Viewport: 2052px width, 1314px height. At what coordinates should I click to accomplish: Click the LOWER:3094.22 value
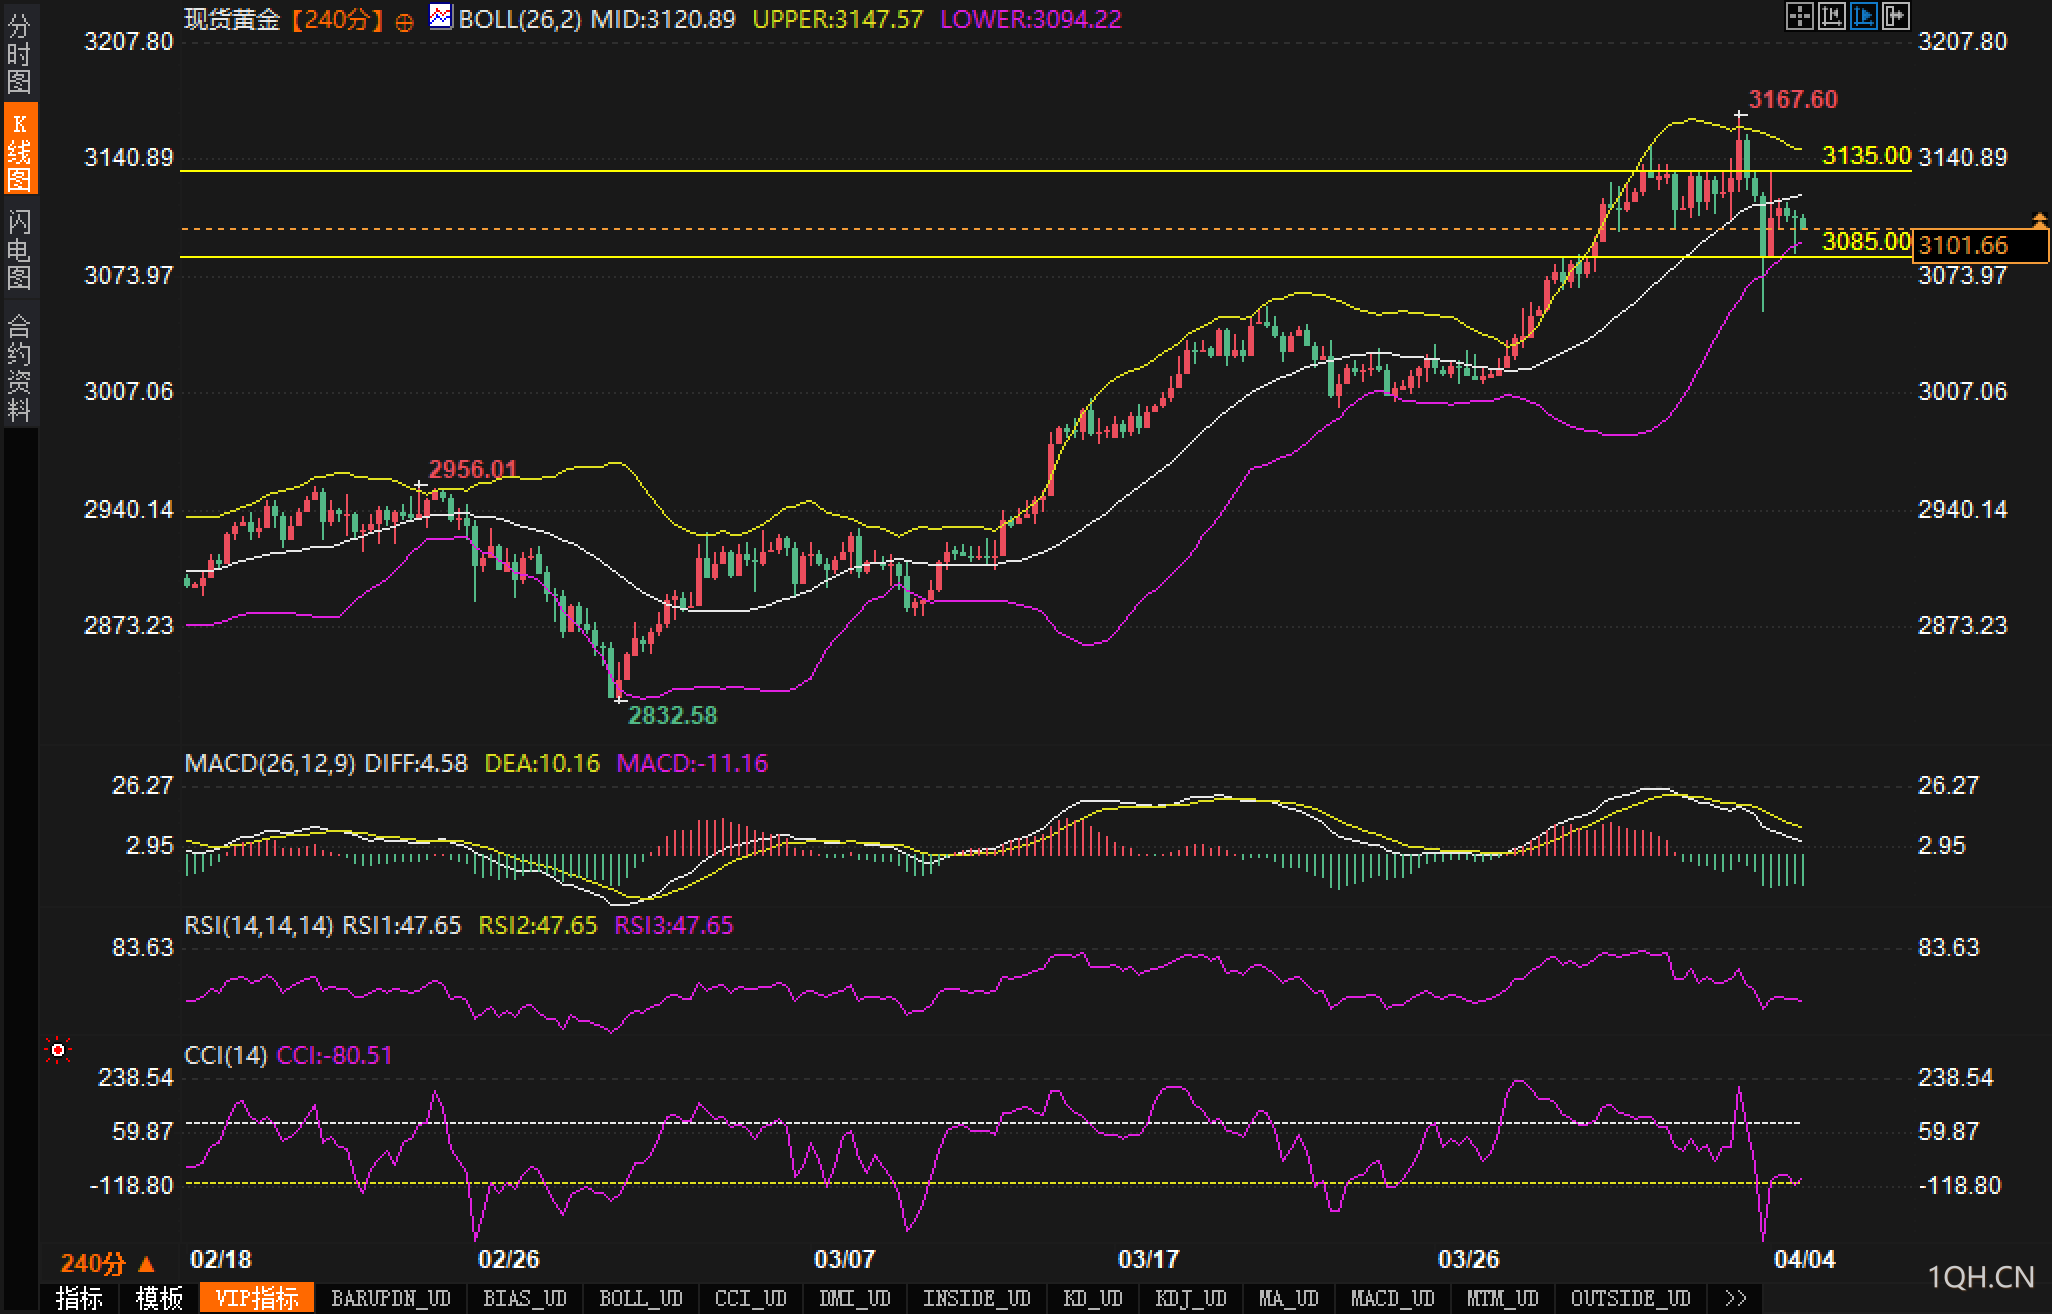(1031, 19)
